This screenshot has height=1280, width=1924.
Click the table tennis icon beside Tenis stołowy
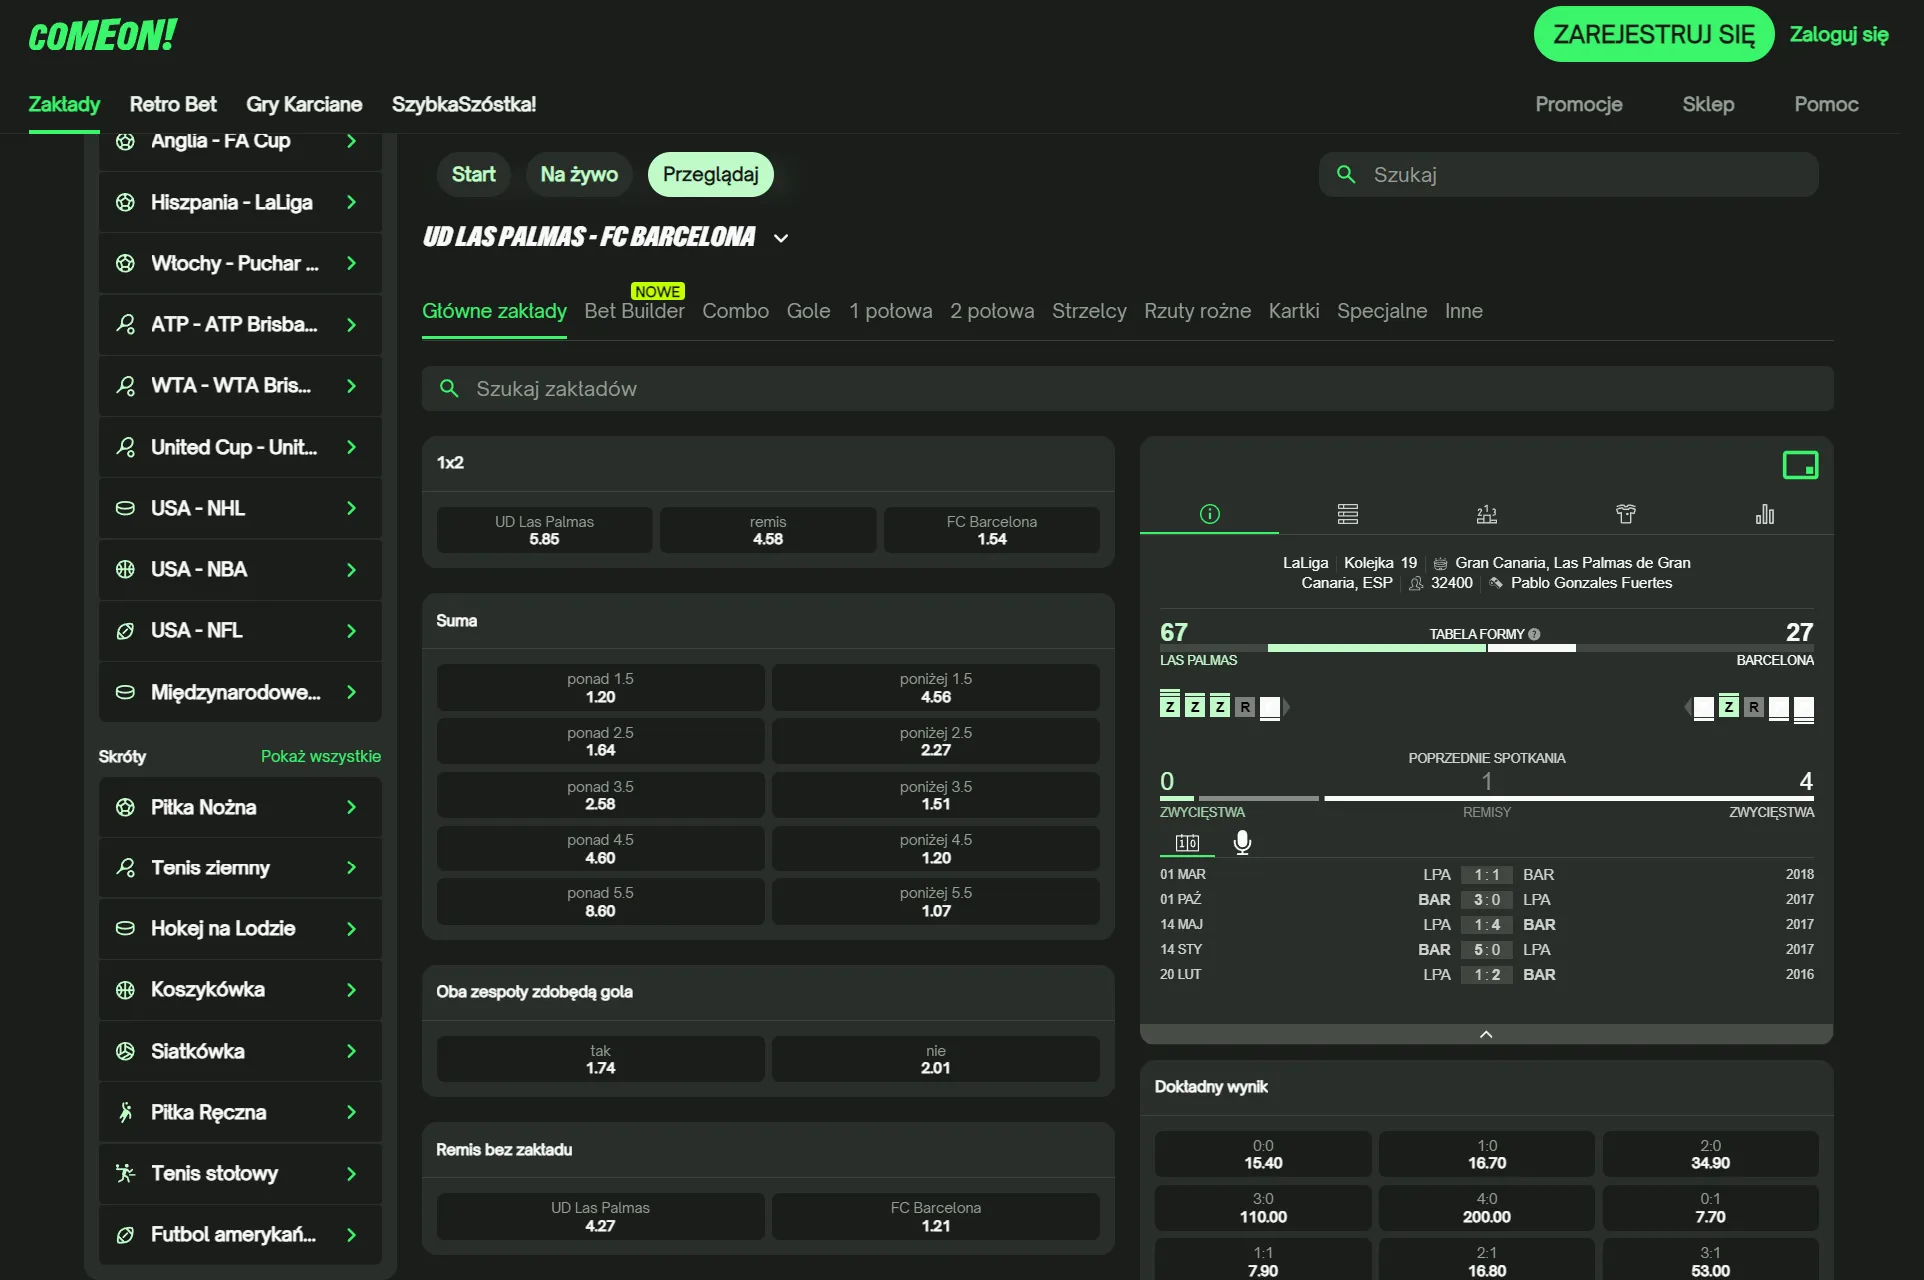pyautogui.click(x=125, y=1173)
